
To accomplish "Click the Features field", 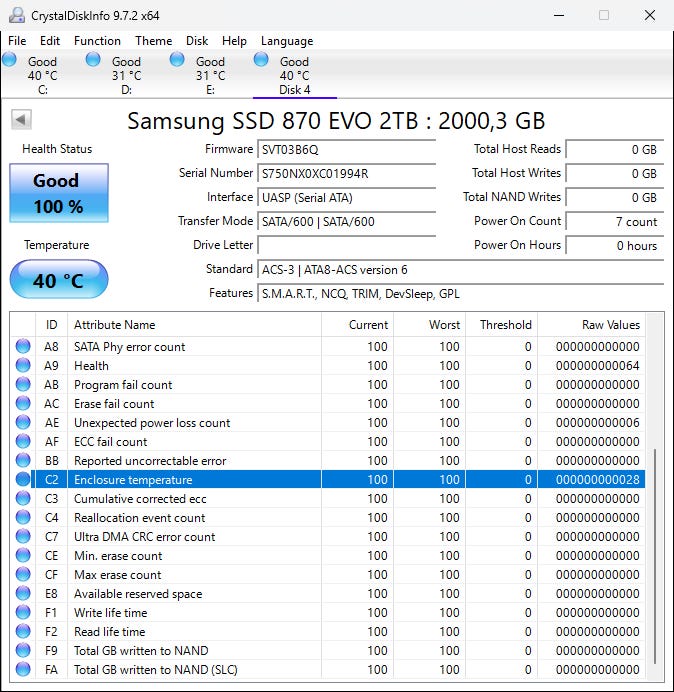I will click(460, 293).
